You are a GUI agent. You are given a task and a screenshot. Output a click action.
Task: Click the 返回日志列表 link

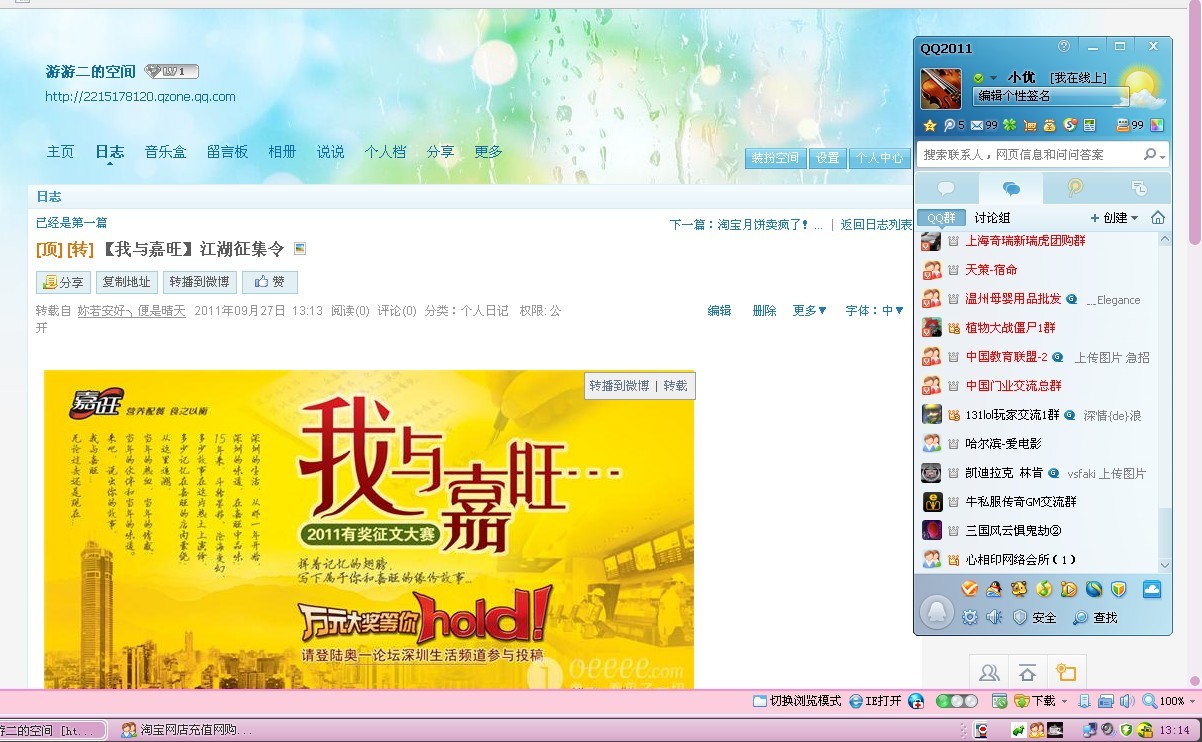pyautogui.click(x=876, y=225)
